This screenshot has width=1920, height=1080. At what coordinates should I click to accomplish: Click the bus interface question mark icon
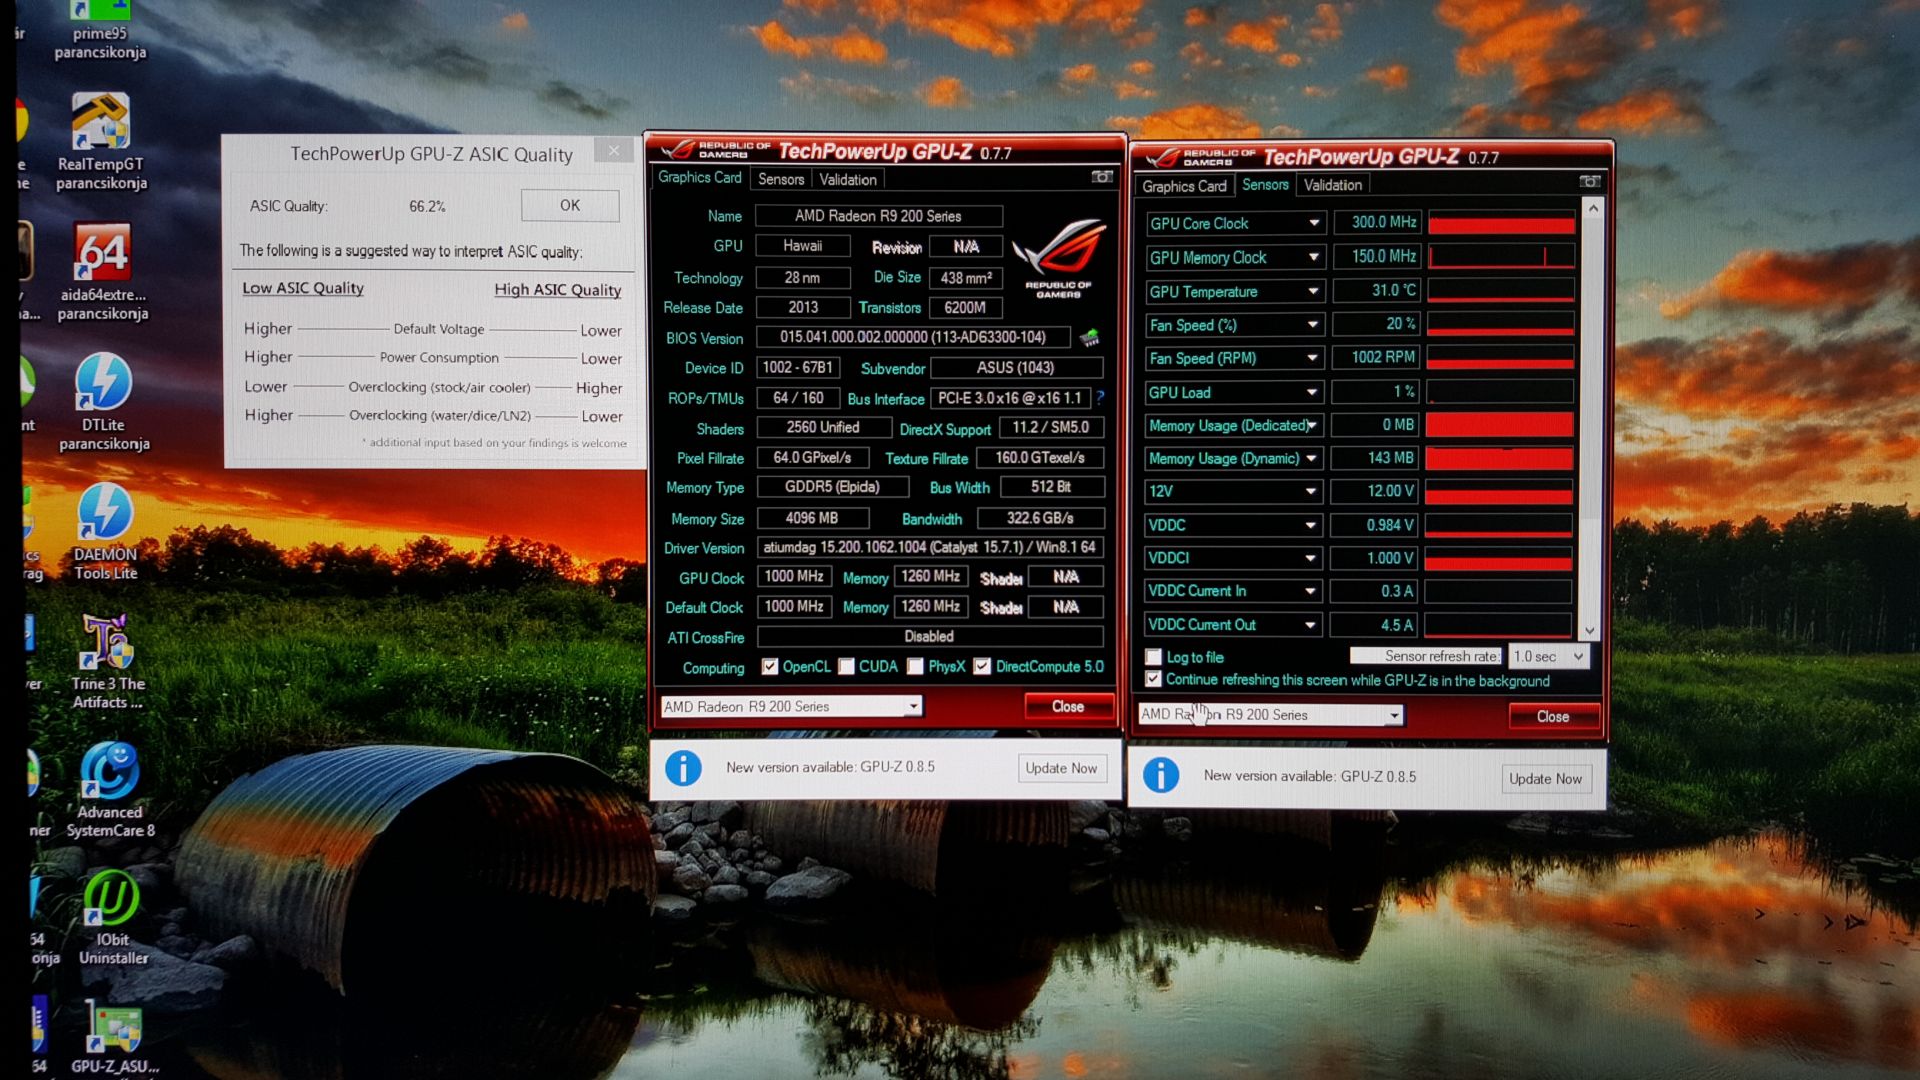[1099, 398]
